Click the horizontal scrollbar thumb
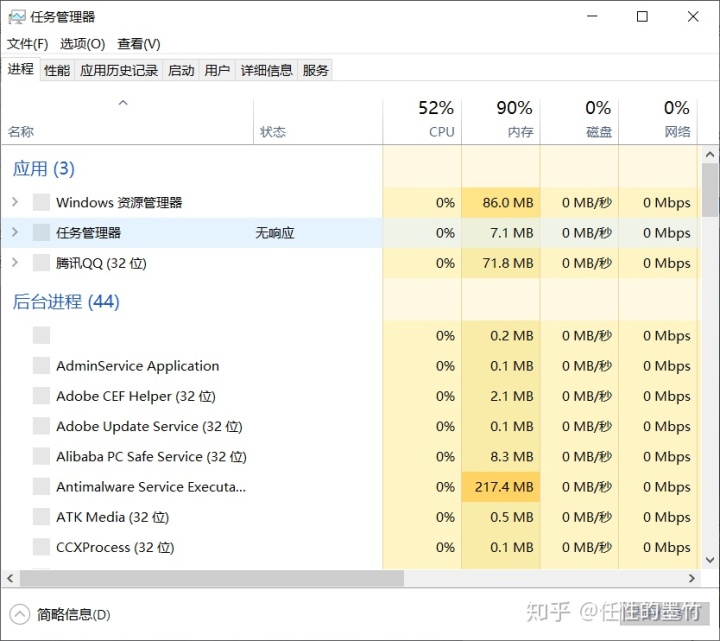This screenshot has width=720, height=641. tap(212, 578)
